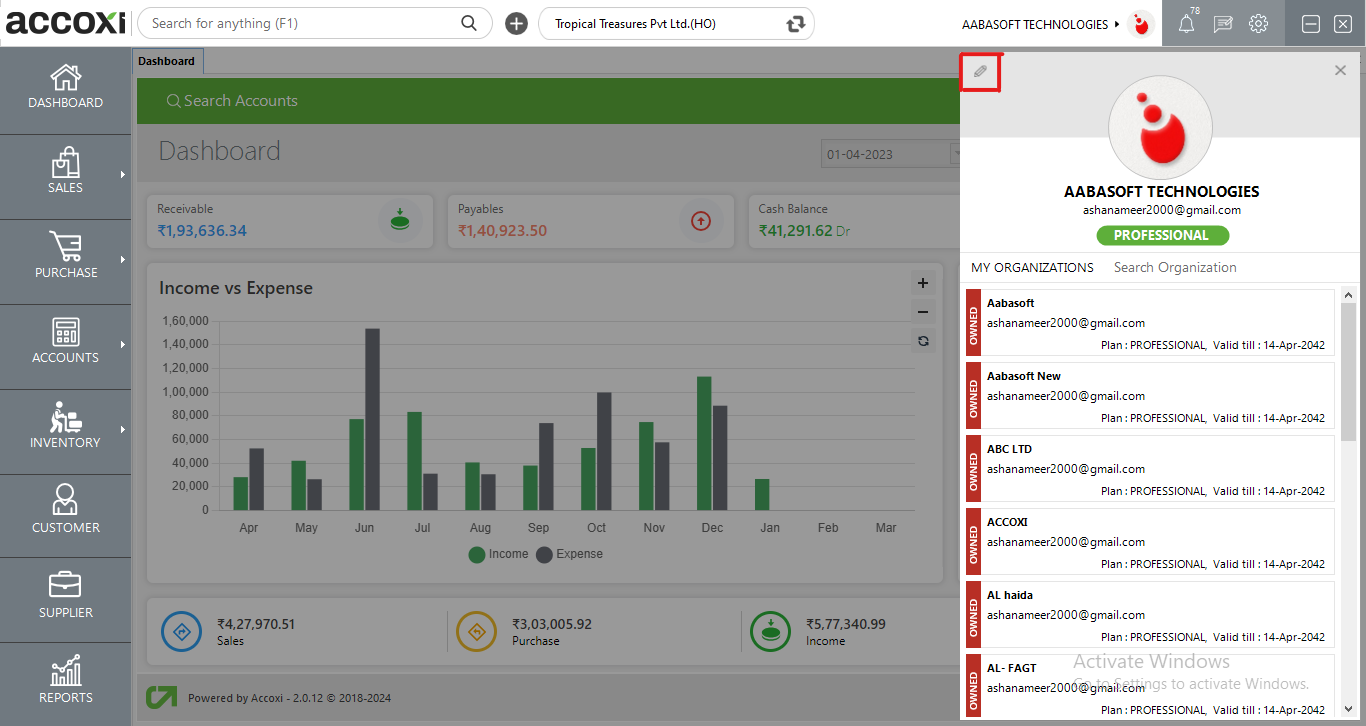Click the pencil edit profile icon
The image size is (1366, 726).
[980, 72]
